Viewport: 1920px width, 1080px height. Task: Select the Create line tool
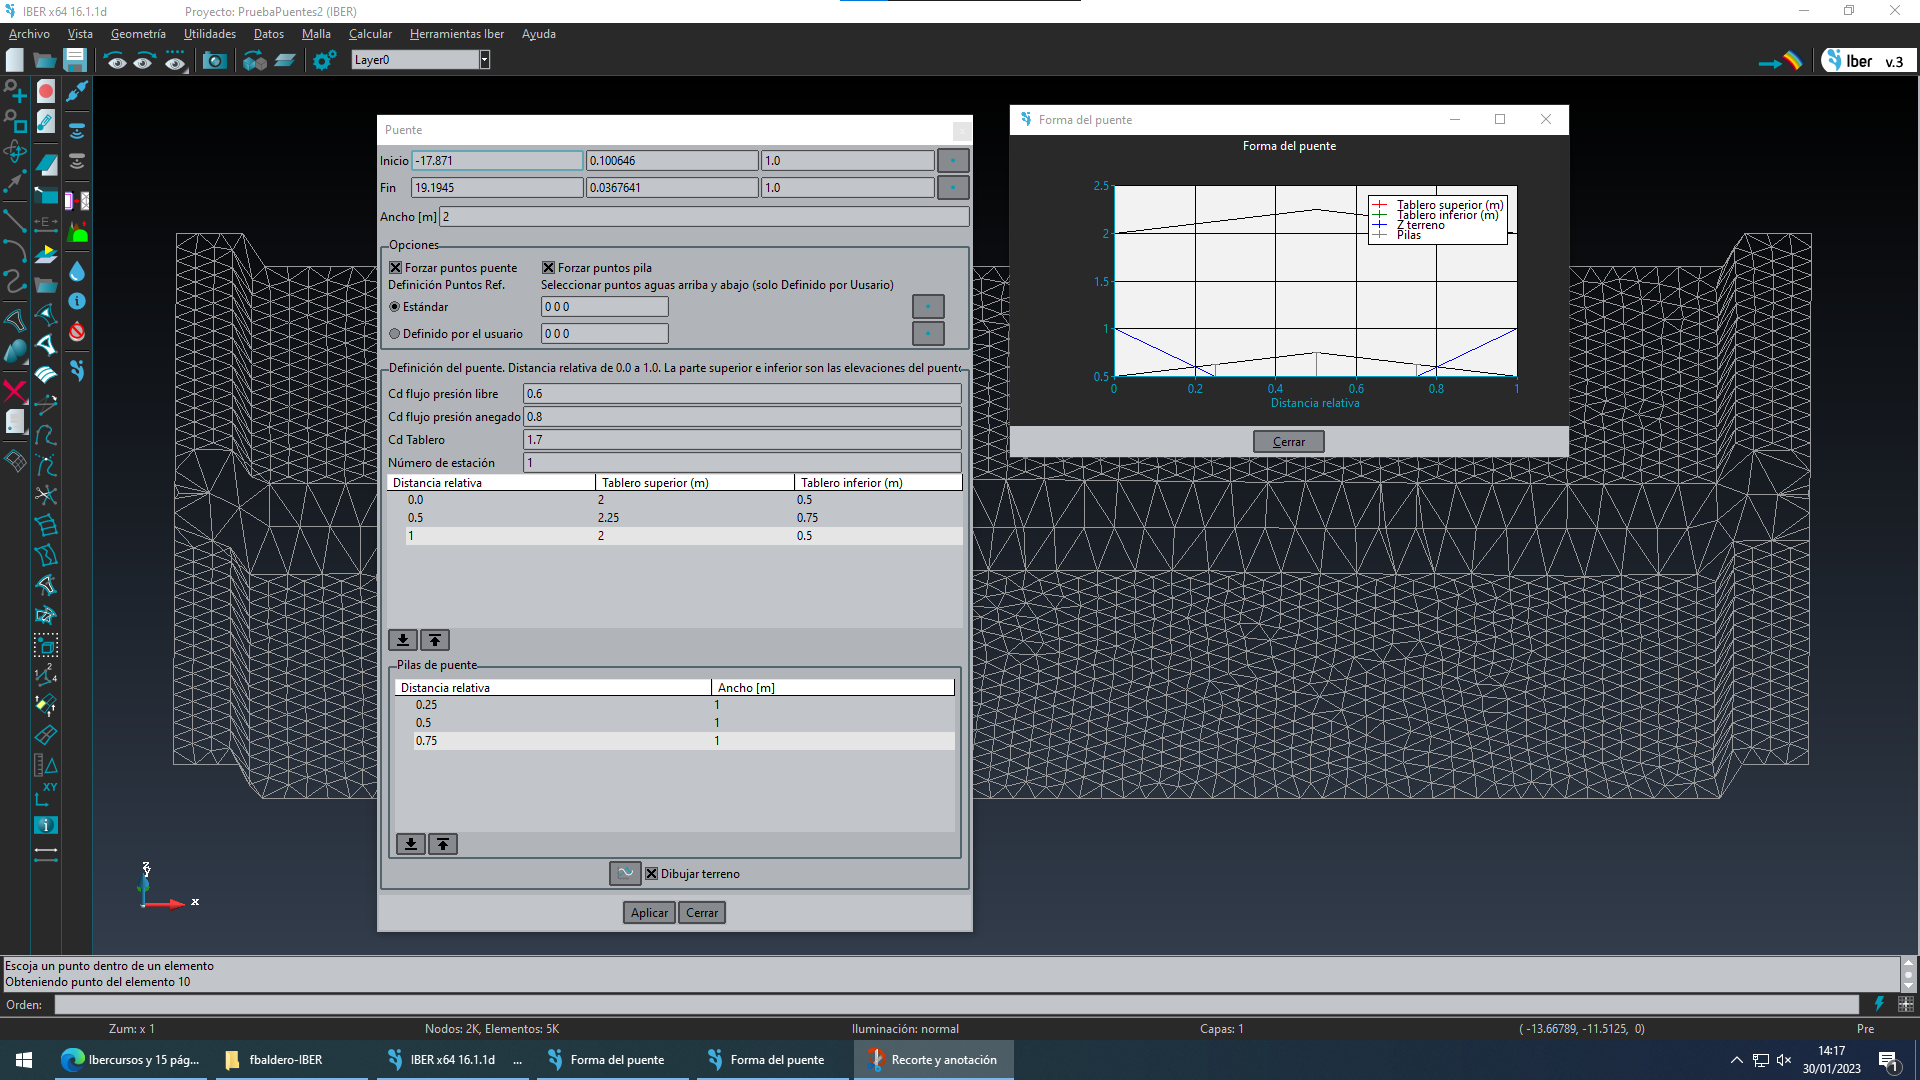[x=15, y=219]
